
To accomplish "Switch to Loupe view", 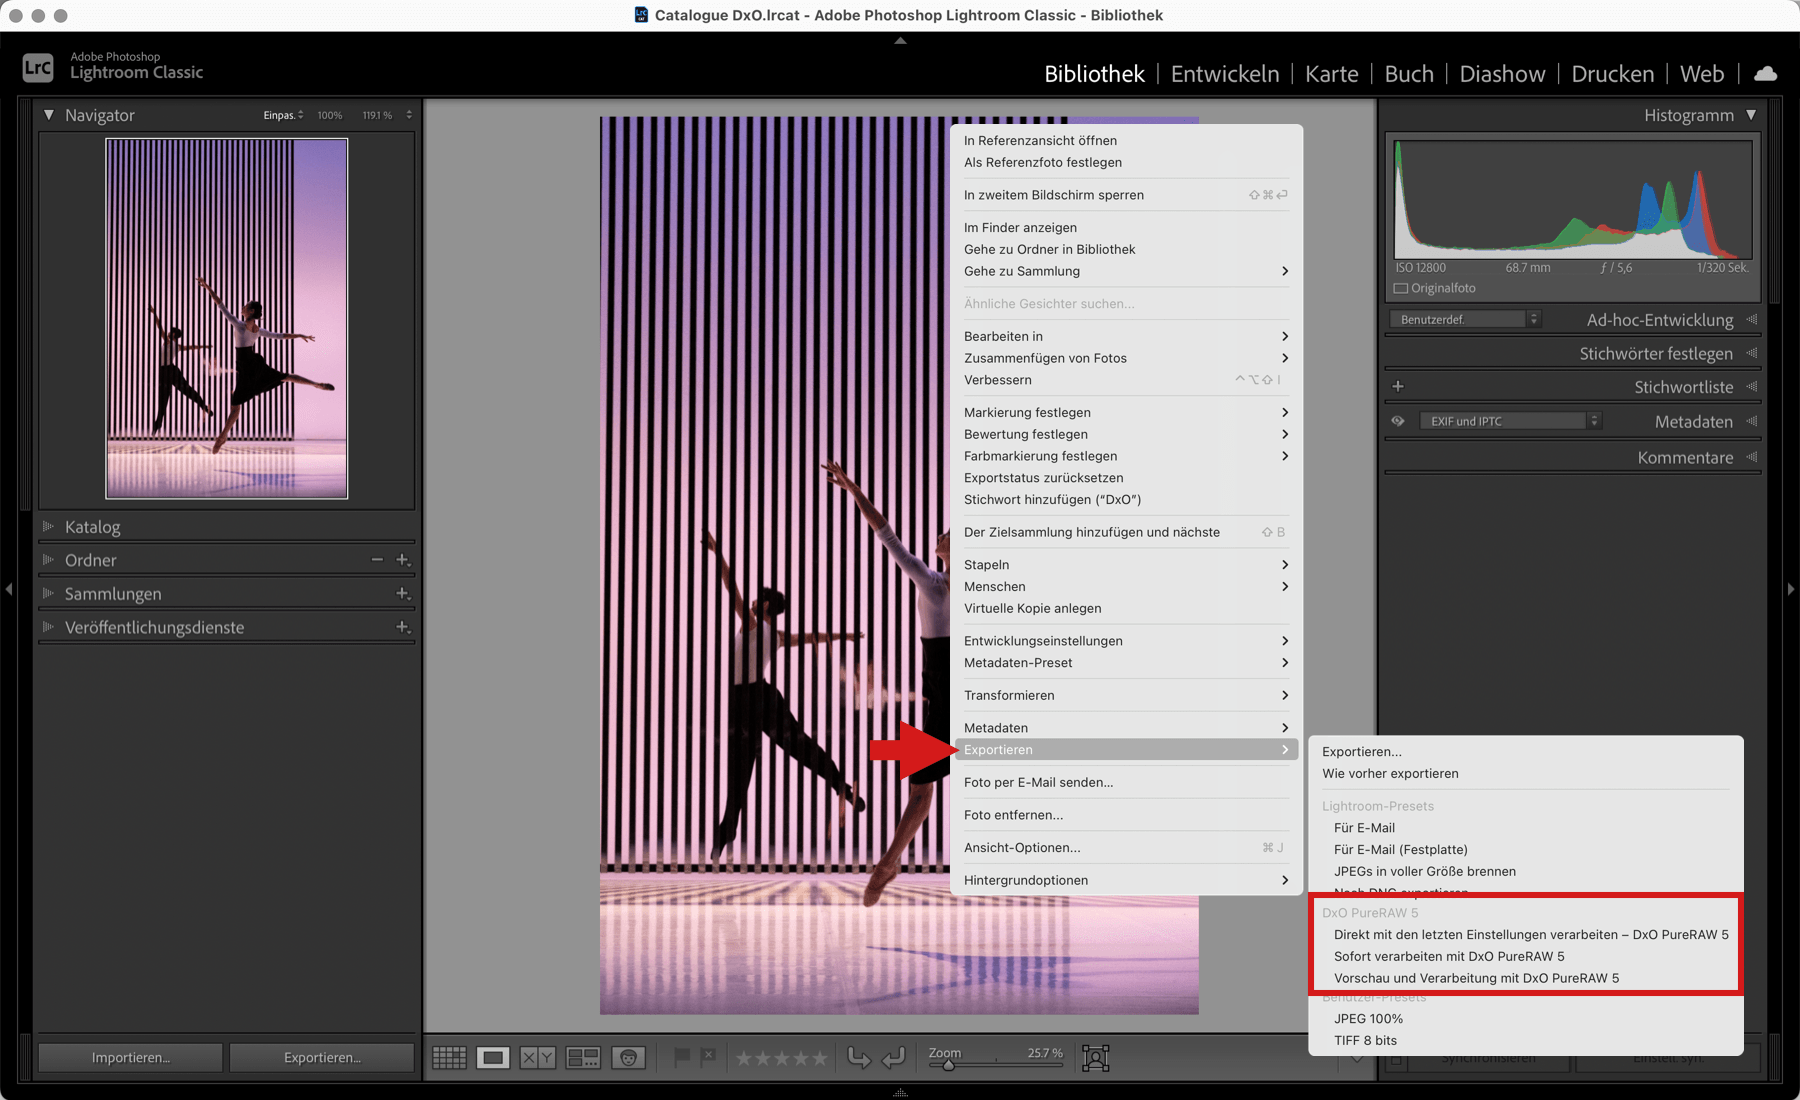I will coord(493,1057).
